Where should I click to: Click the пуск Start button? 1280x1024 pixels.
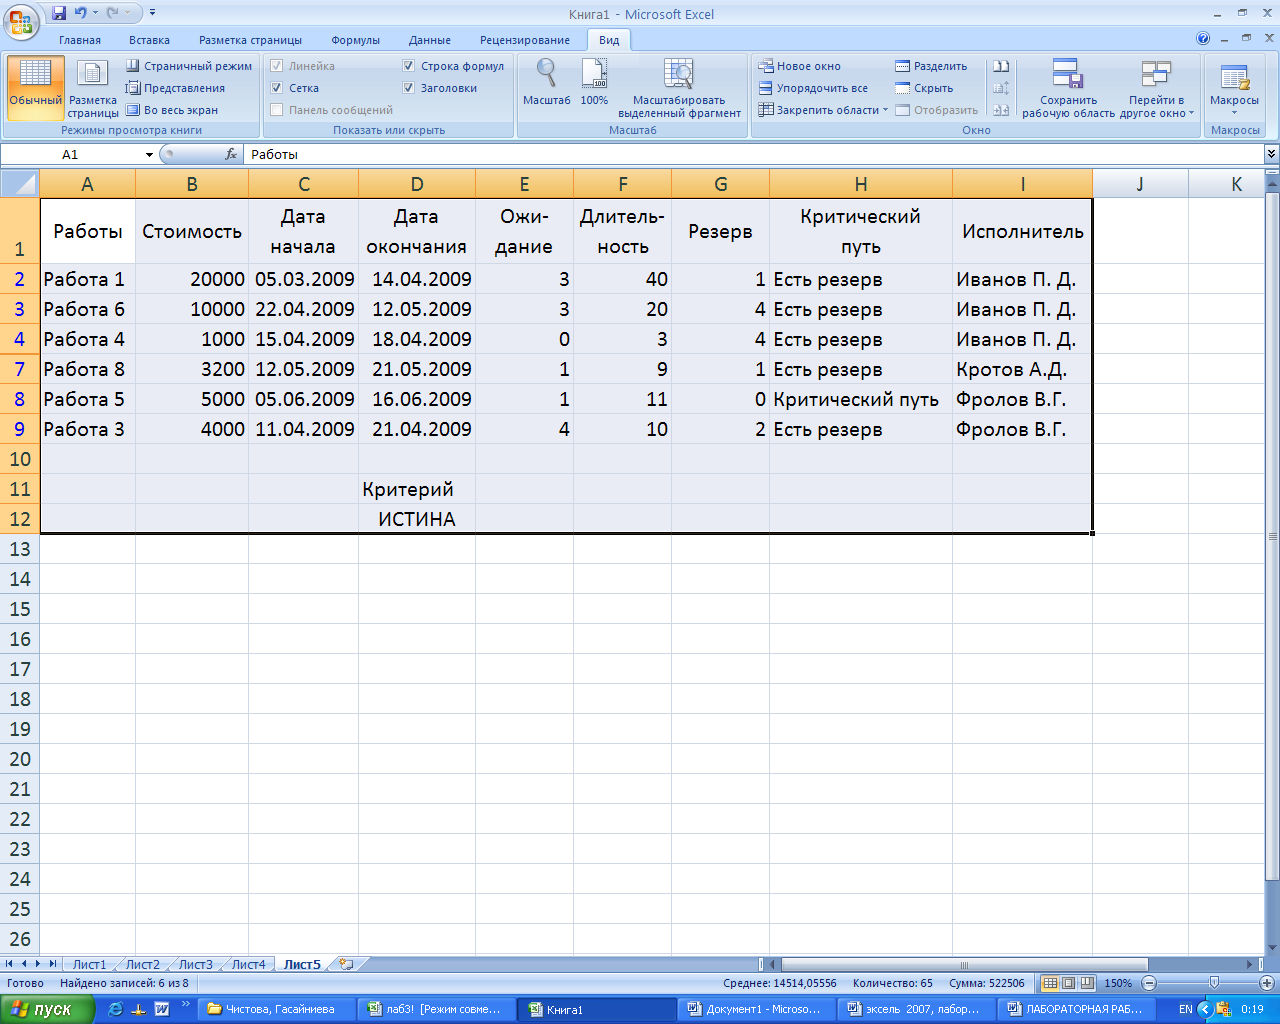(x=47, y=1009)
